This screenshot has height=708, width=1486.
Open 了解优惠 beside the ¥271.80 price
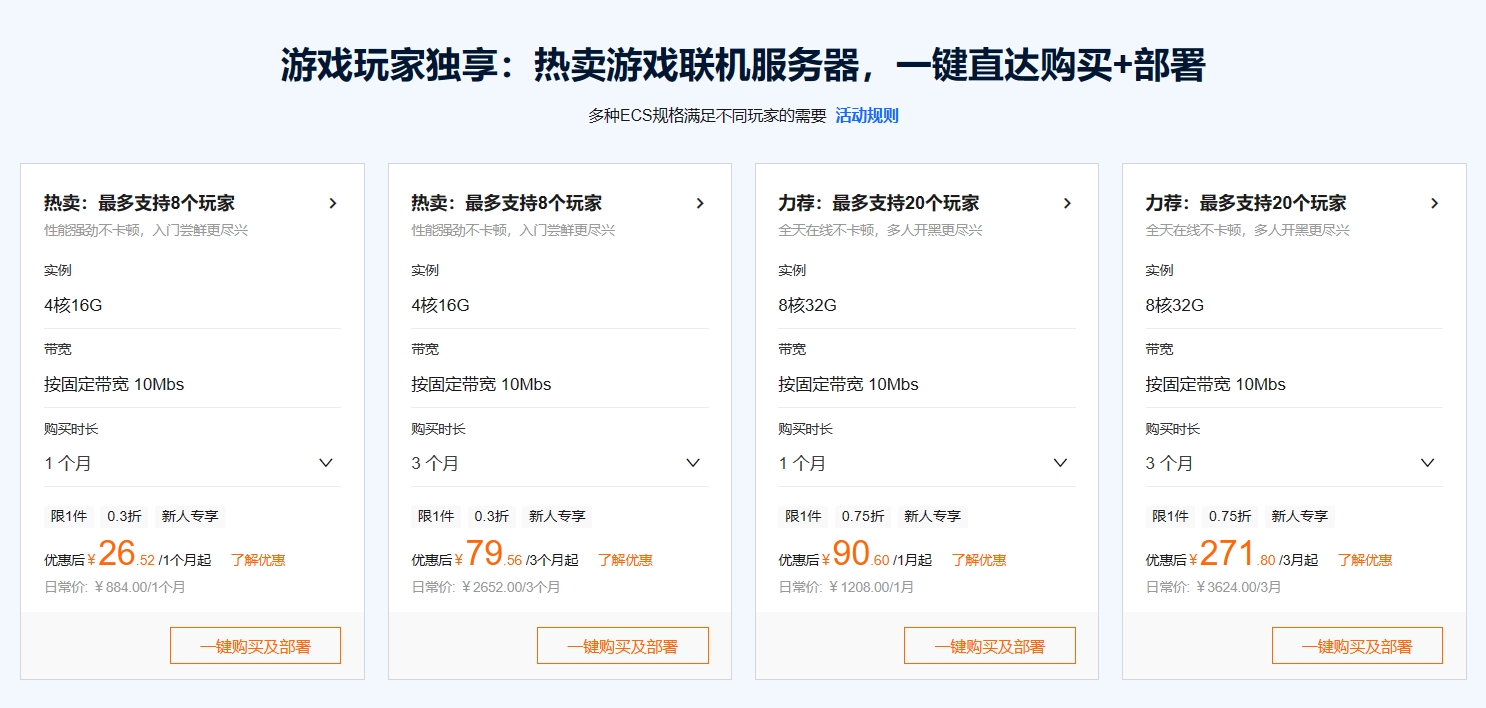pos(1365,560)
